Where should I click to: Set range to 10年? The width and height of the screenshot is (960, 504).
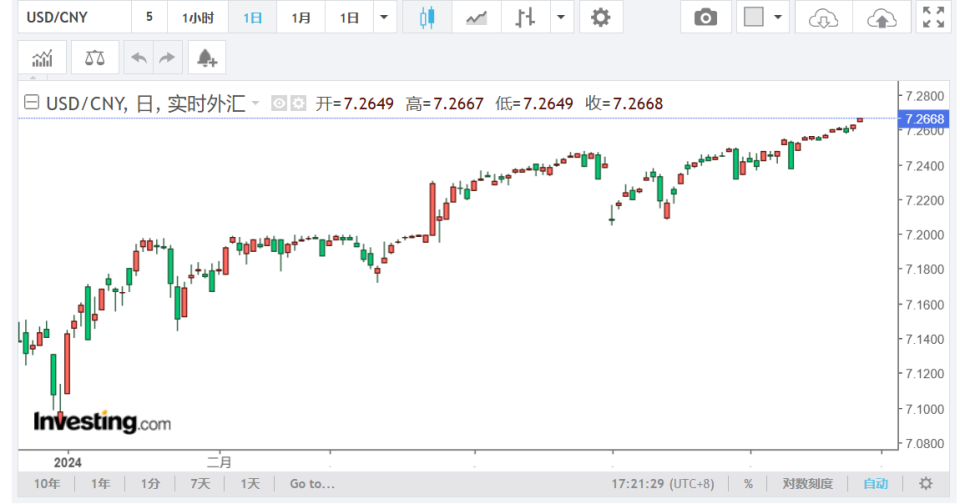coord(47,484)
